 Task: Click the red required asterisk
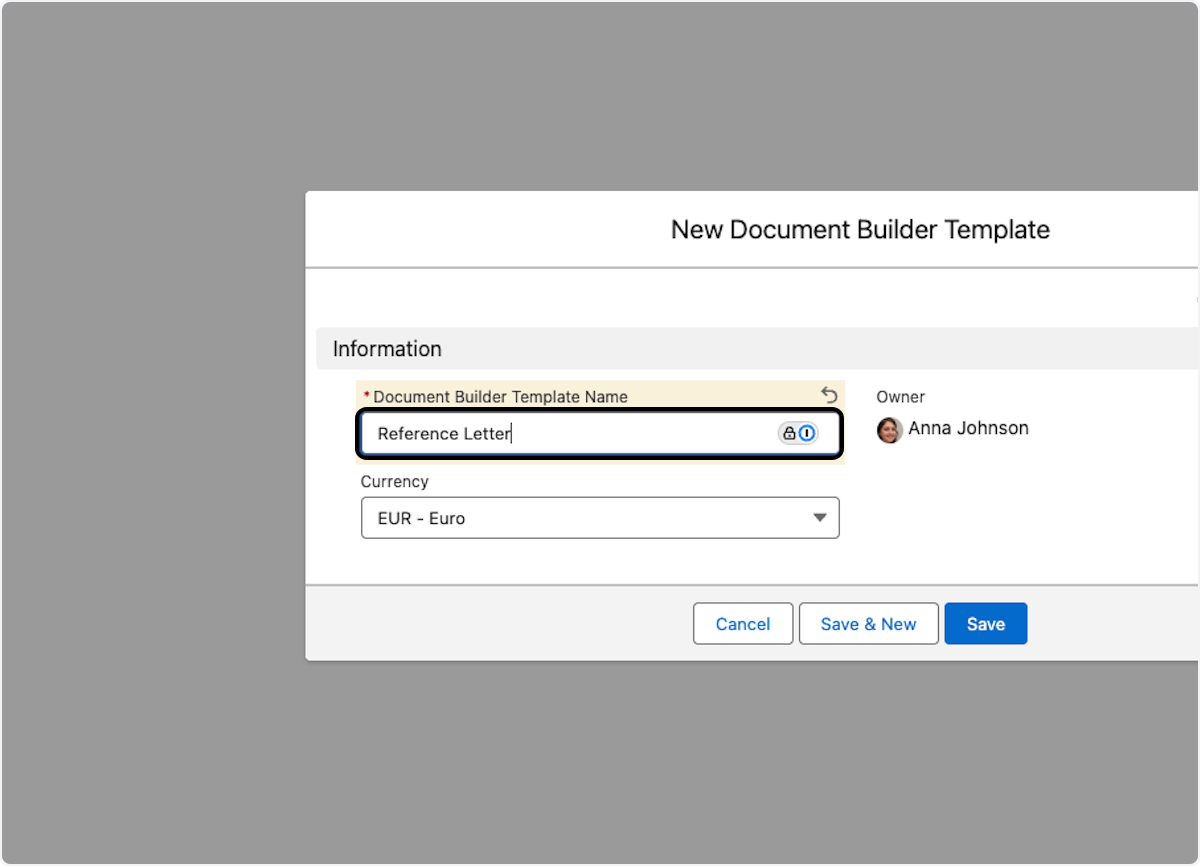coord(366,397)
